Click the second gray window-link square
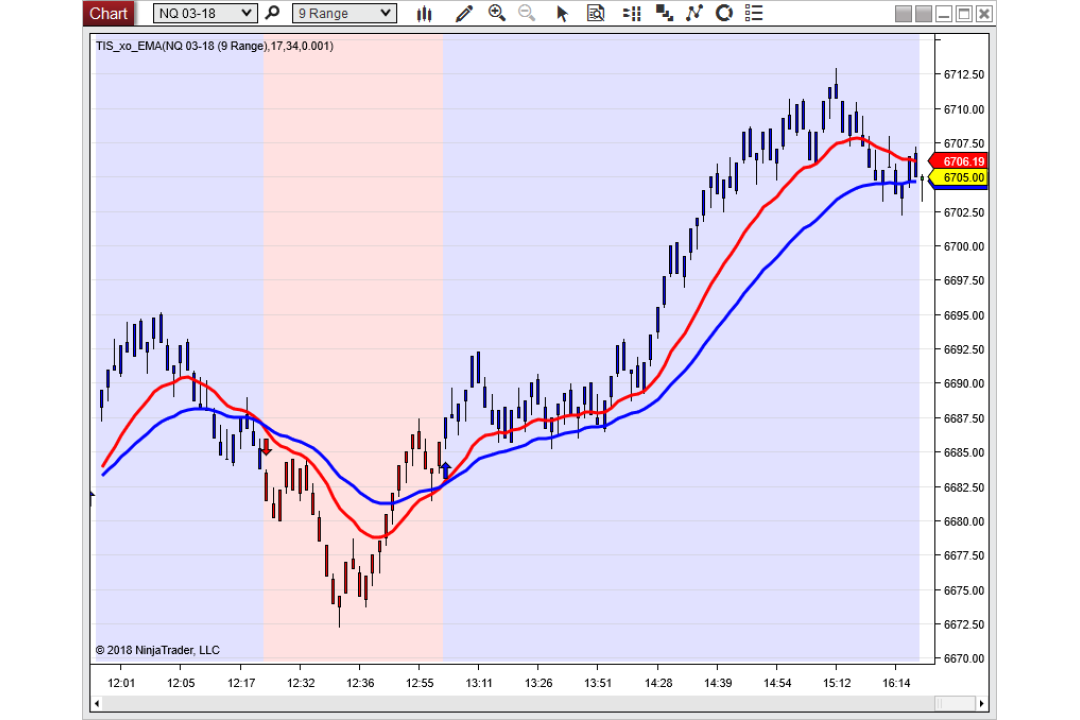This screenshot has height=720, width=1080. pos(923,13)
